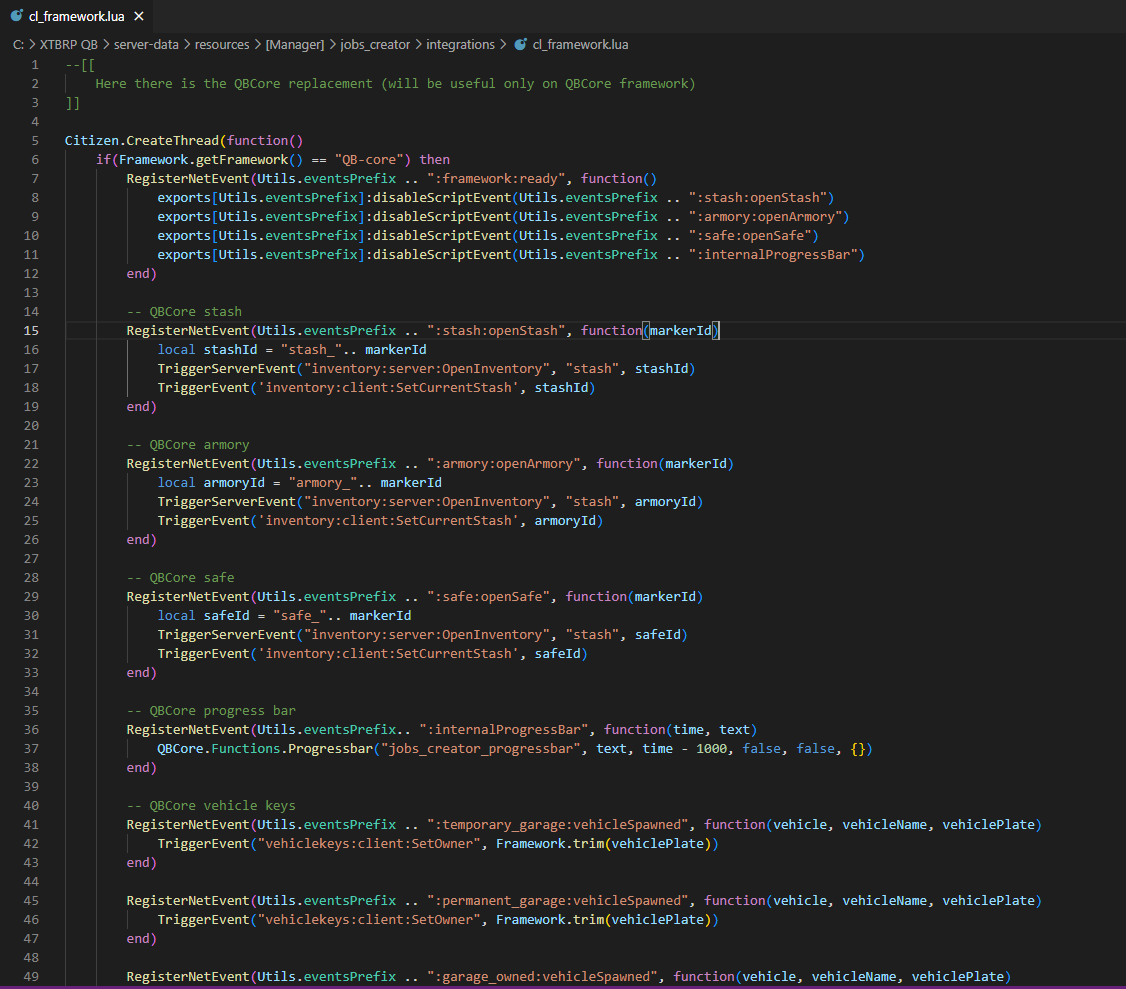Place cursor on Citizen.CreateThread text
This screenshot has width=1126, height=989.
point(141,141)
